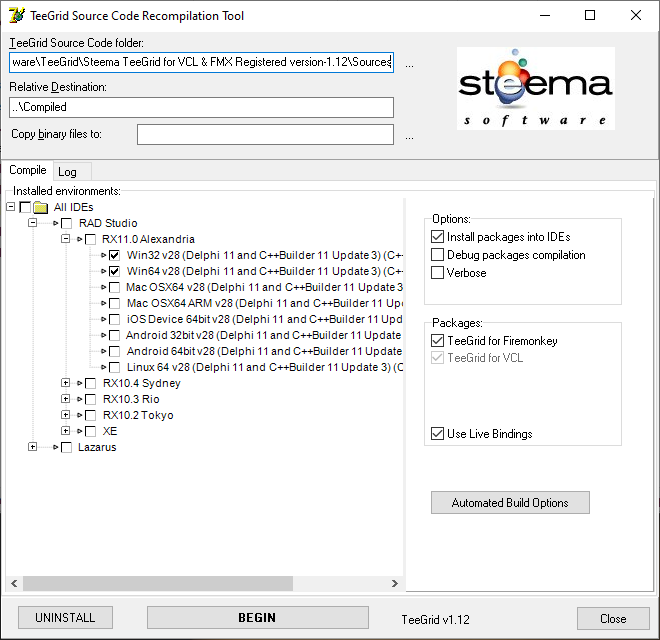Browse for TeeGrid Source Code folder
660x640 pixels.
409,65
